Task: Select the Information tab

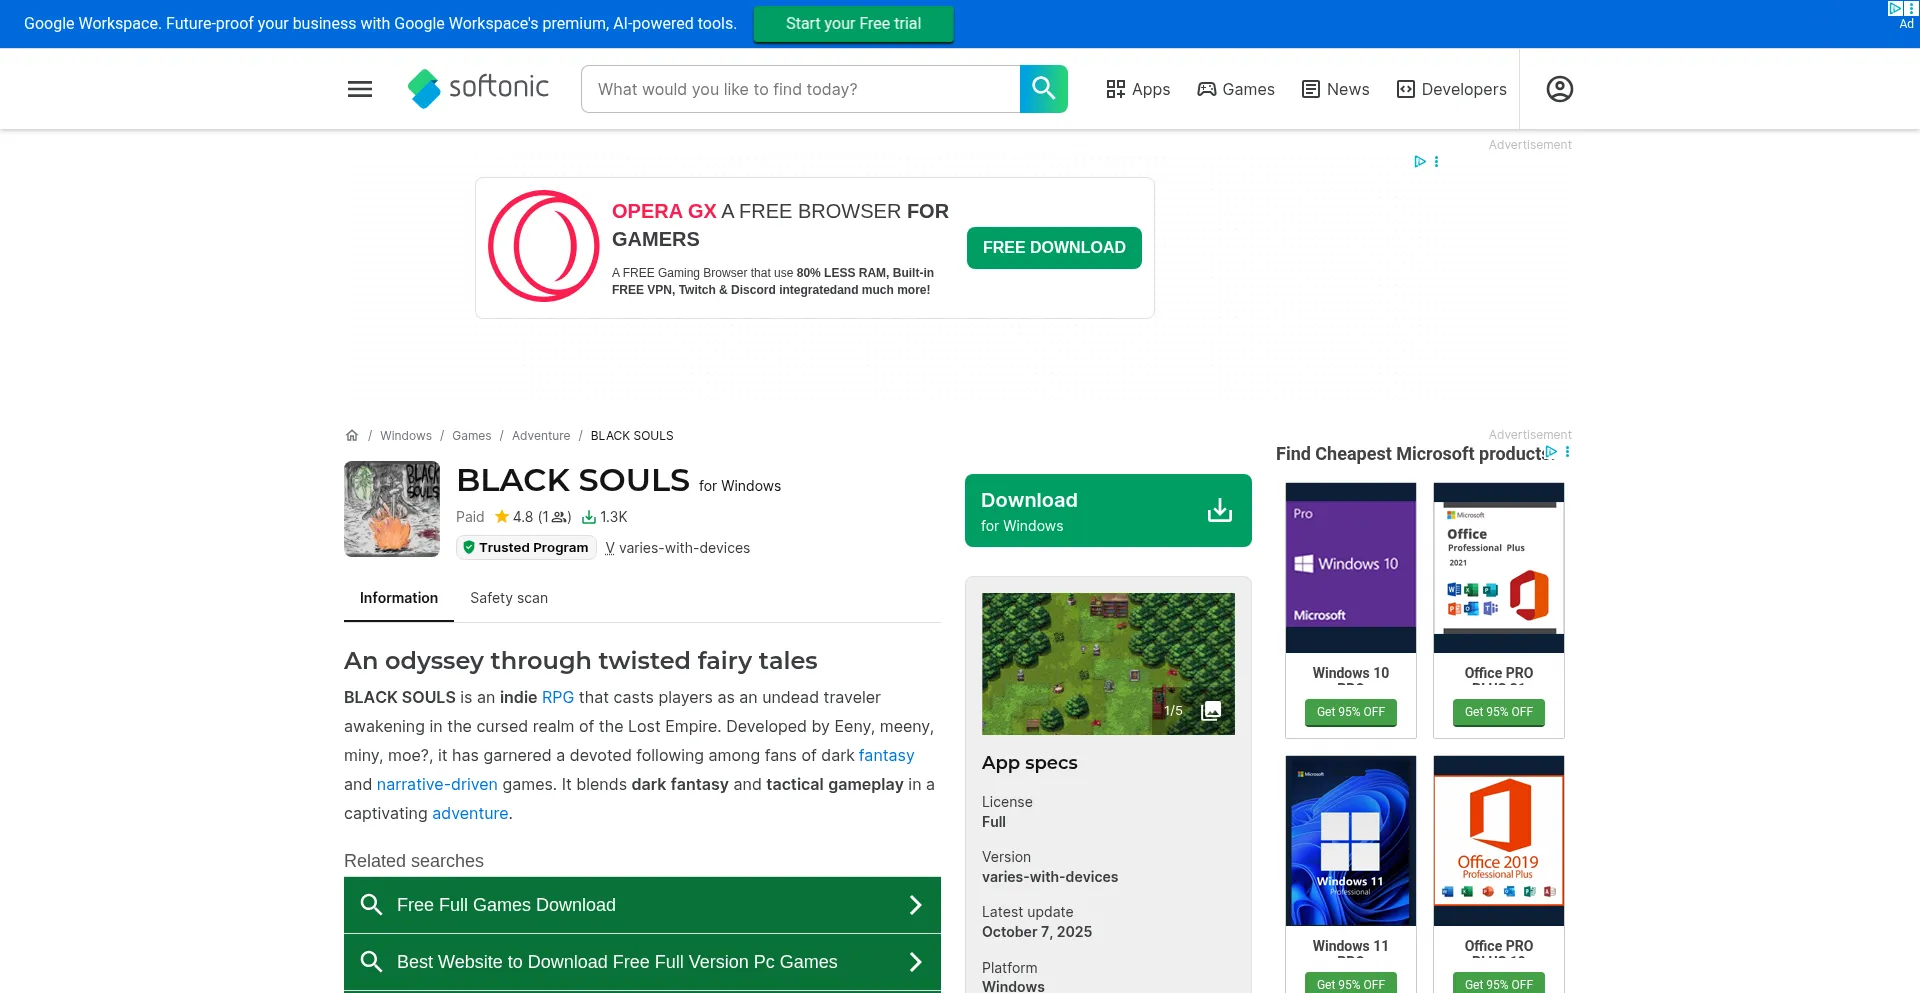Action: (398, 597)
